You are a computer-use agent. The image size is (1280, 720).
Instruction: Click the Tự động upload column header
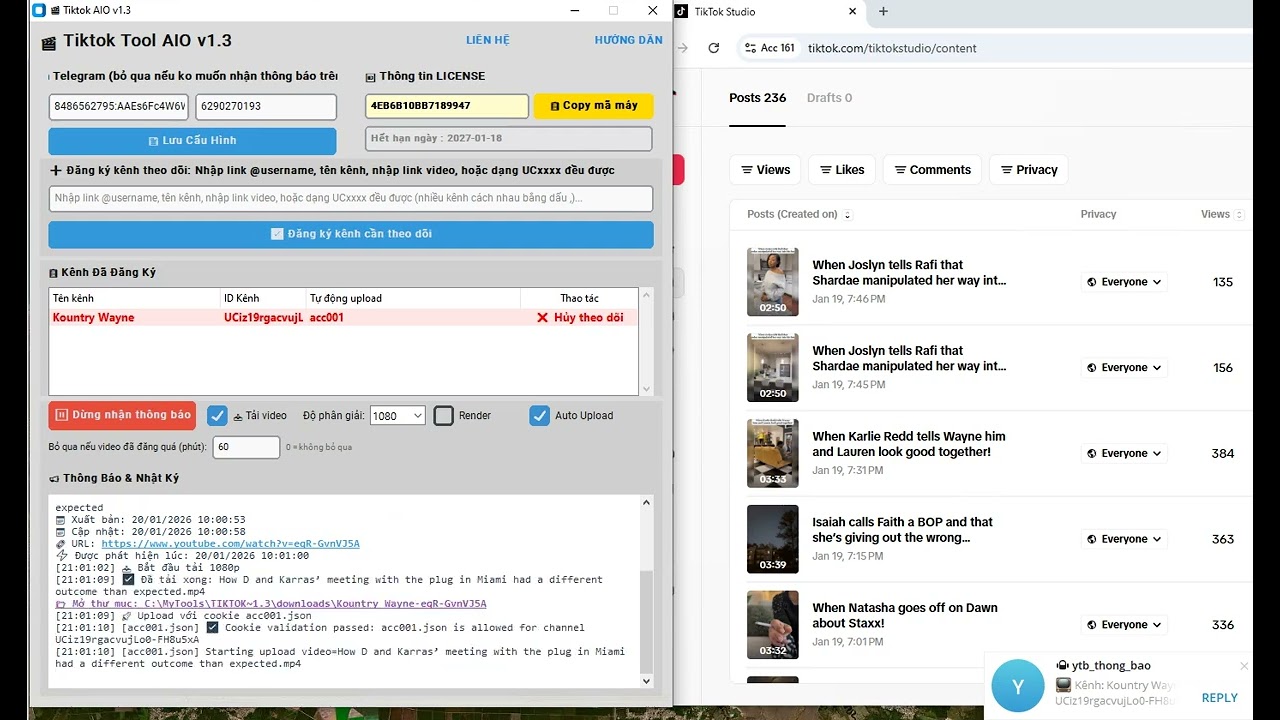tap(413, 298)
